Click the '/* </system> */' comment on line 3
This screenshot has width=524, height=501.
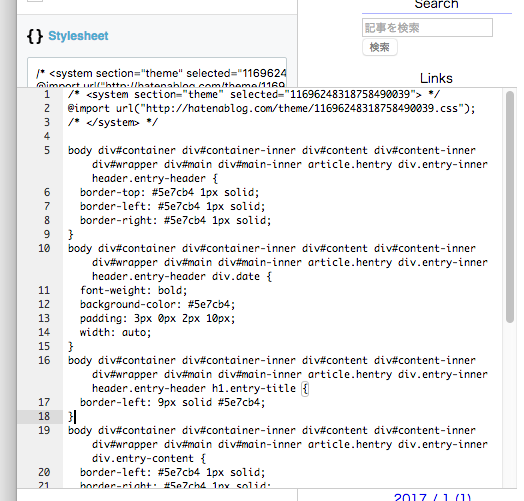[x=113, y=122]
